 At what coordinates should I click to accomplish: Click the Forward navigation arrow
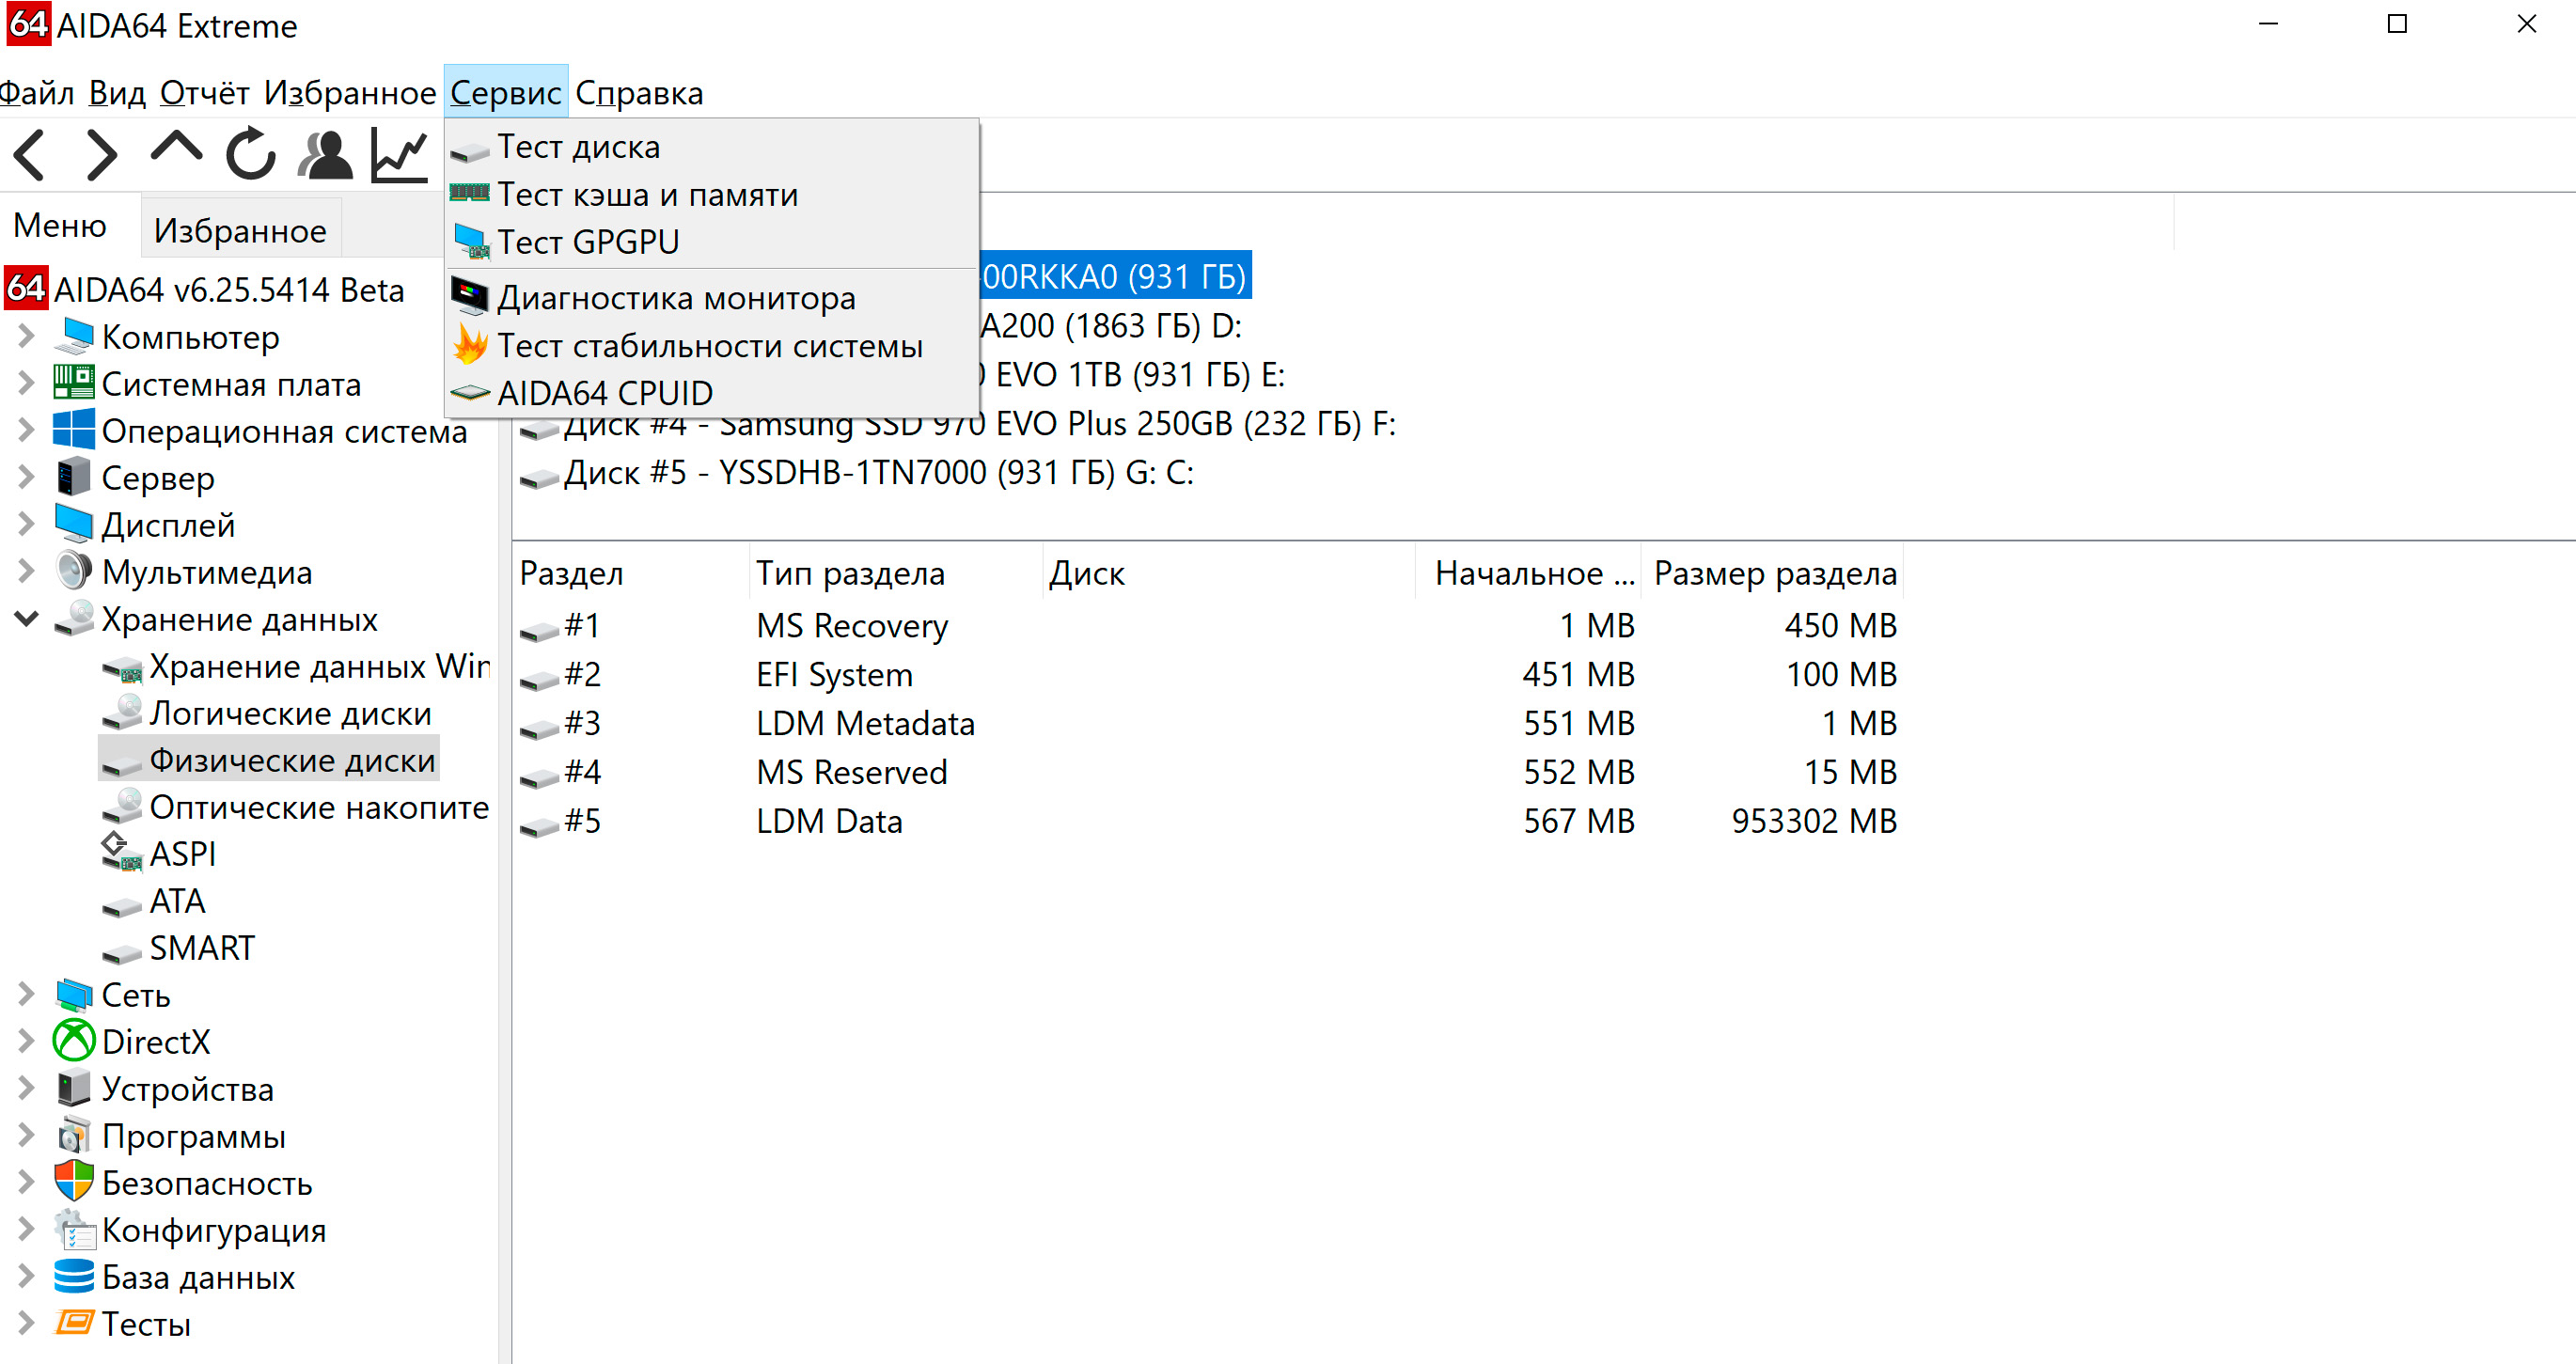101,155
